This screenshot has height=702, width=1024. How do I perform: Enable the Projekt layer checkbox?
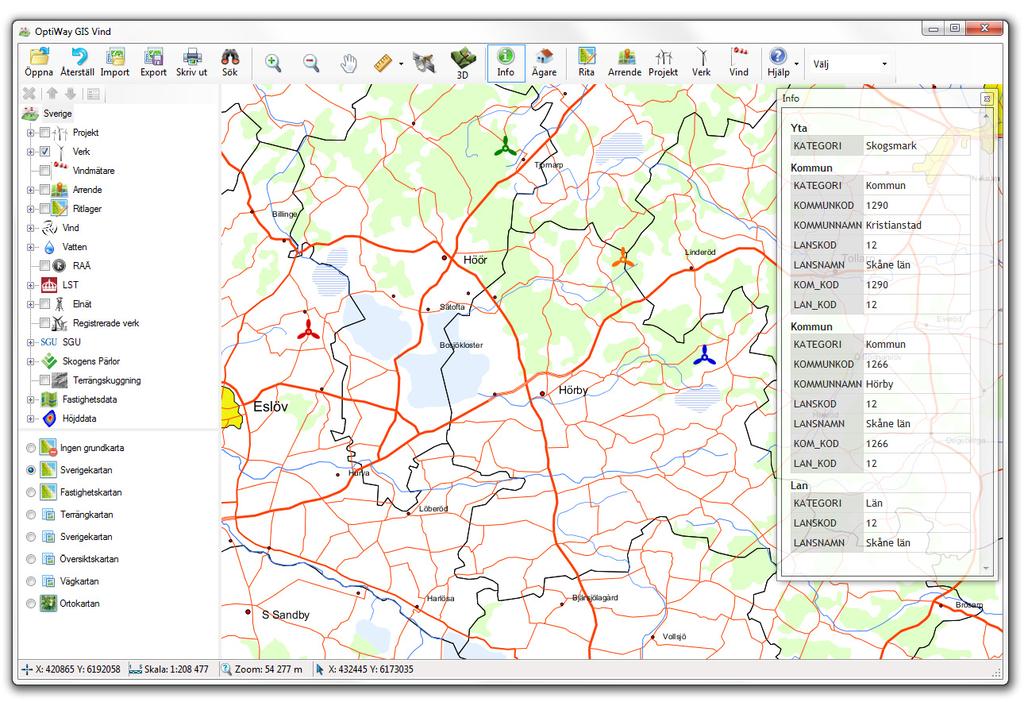click(44, 133)
